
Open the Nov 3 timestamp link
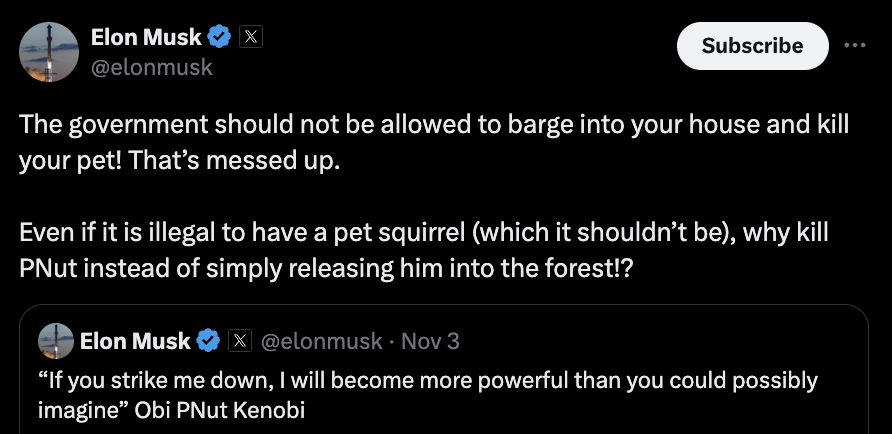[x=430, y=341]
